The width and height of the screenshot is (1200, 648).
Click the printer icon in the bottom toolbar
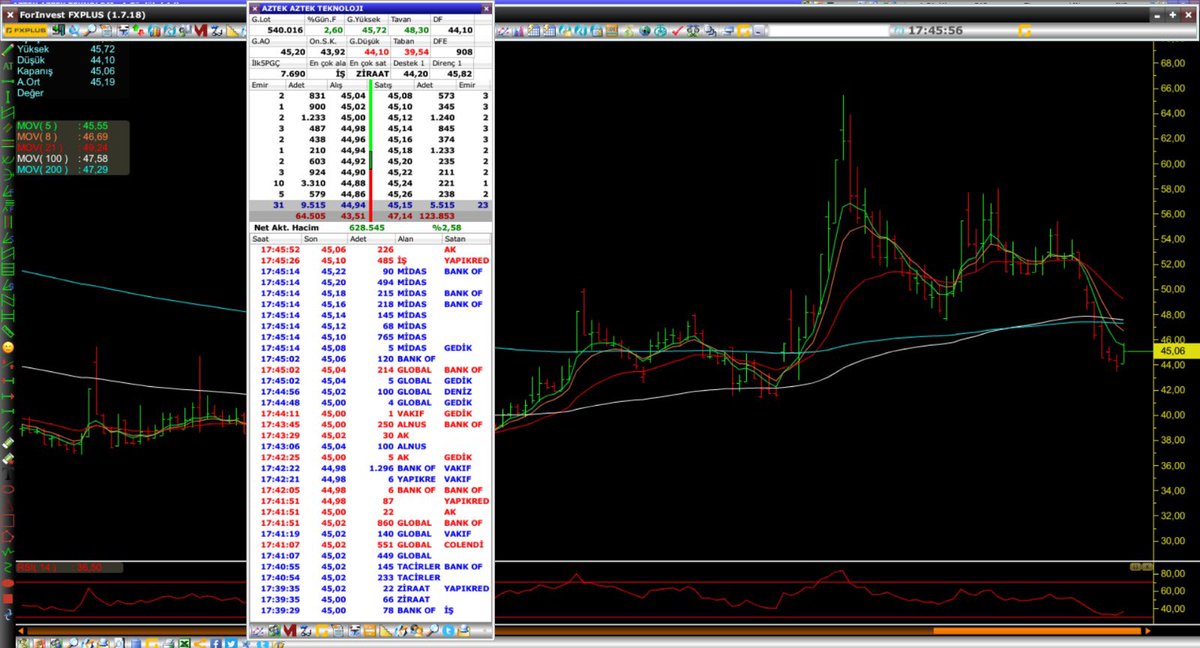(x=168, y=643)
